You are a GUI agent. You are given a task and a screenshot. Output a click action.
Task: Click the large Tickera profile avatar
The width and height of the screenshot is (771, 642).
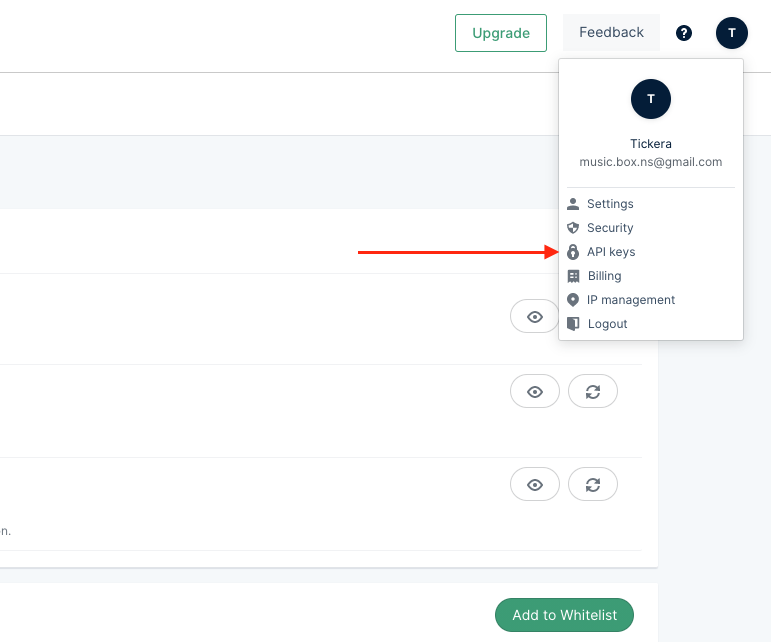[651, 99]
